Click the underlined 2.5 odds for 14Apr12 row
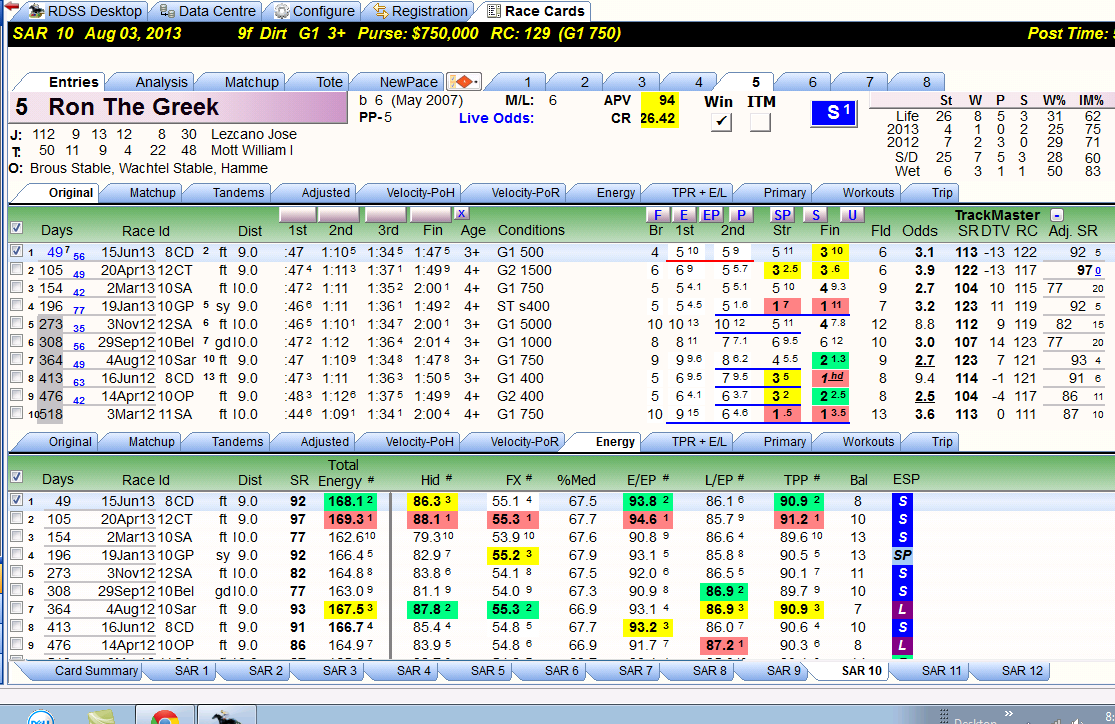This screenshot has height=724, width=1115. (924, 396)
